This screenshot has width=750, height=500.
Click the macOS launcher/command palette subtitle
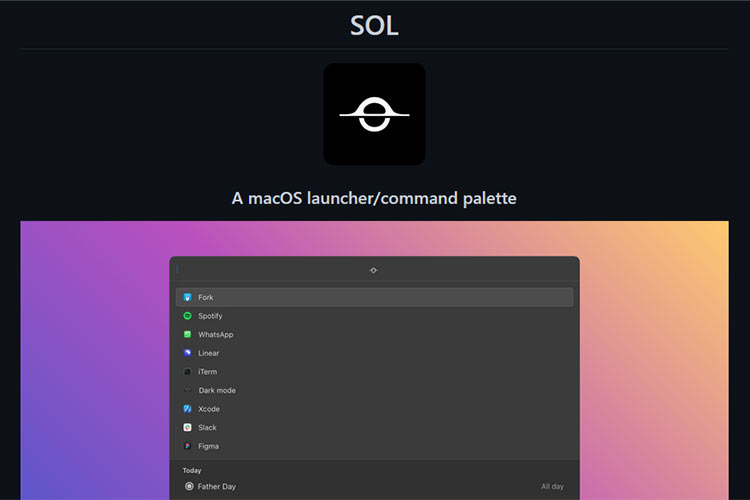tap(374, 198)
